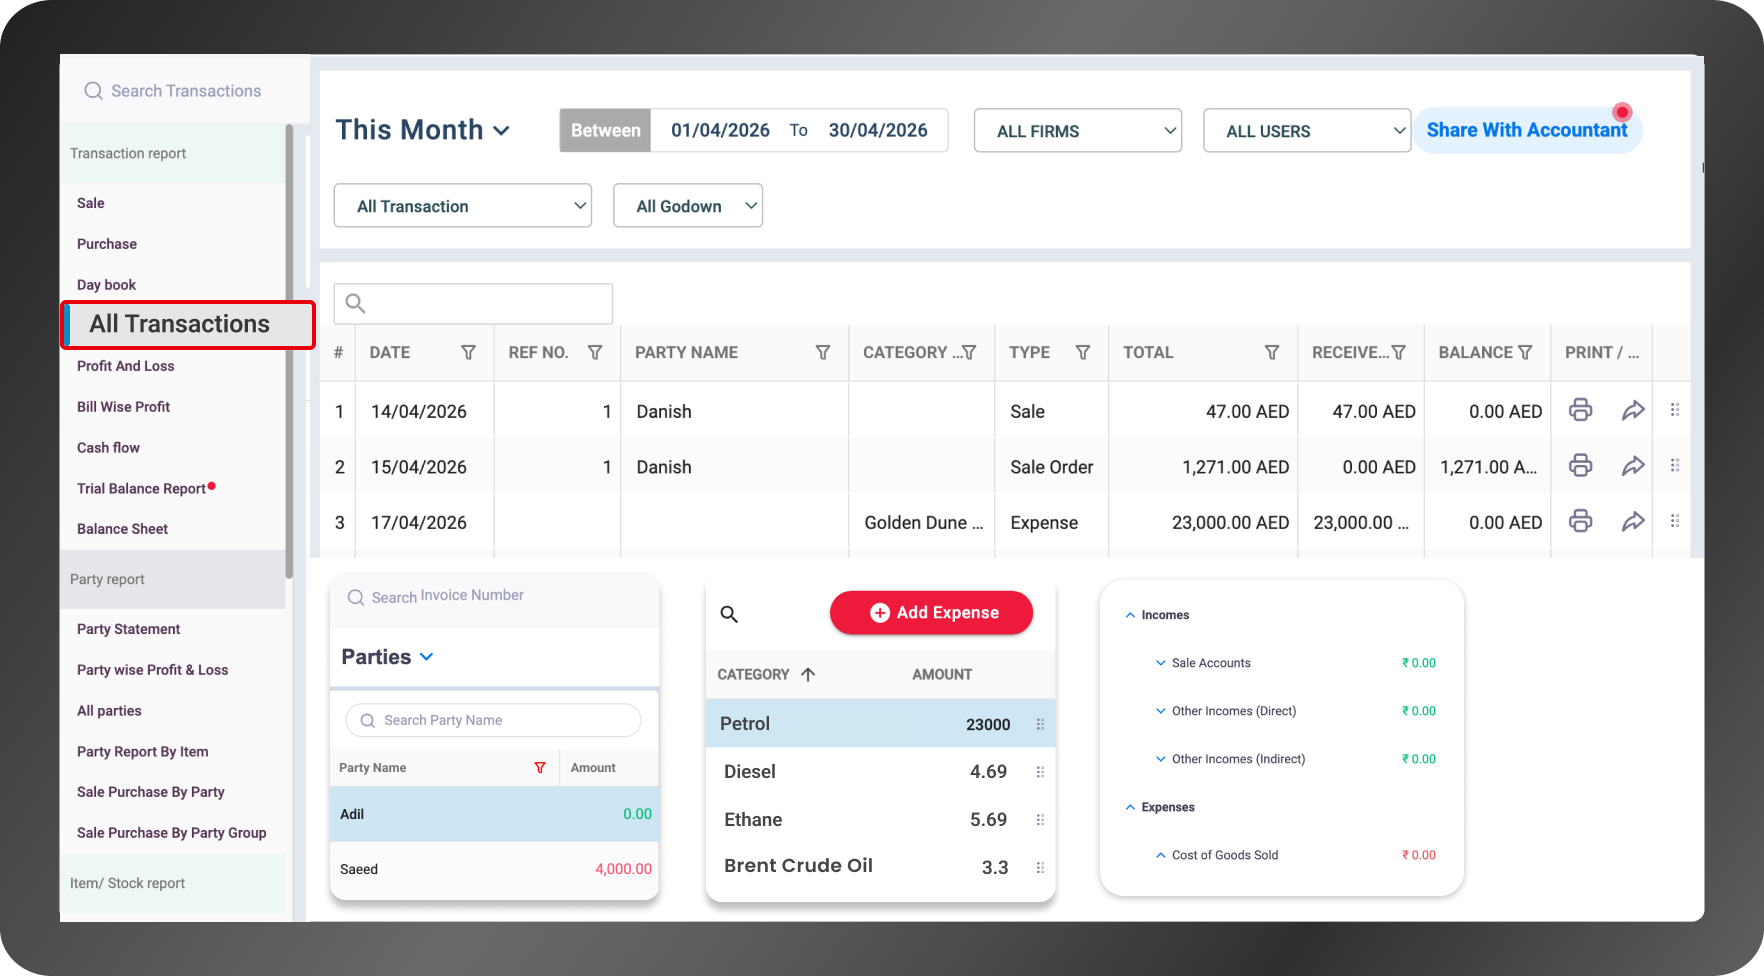Open Party wise Profit & Loss
The height and width of the screenshot is (976, 1764).
tap(153, 670)
